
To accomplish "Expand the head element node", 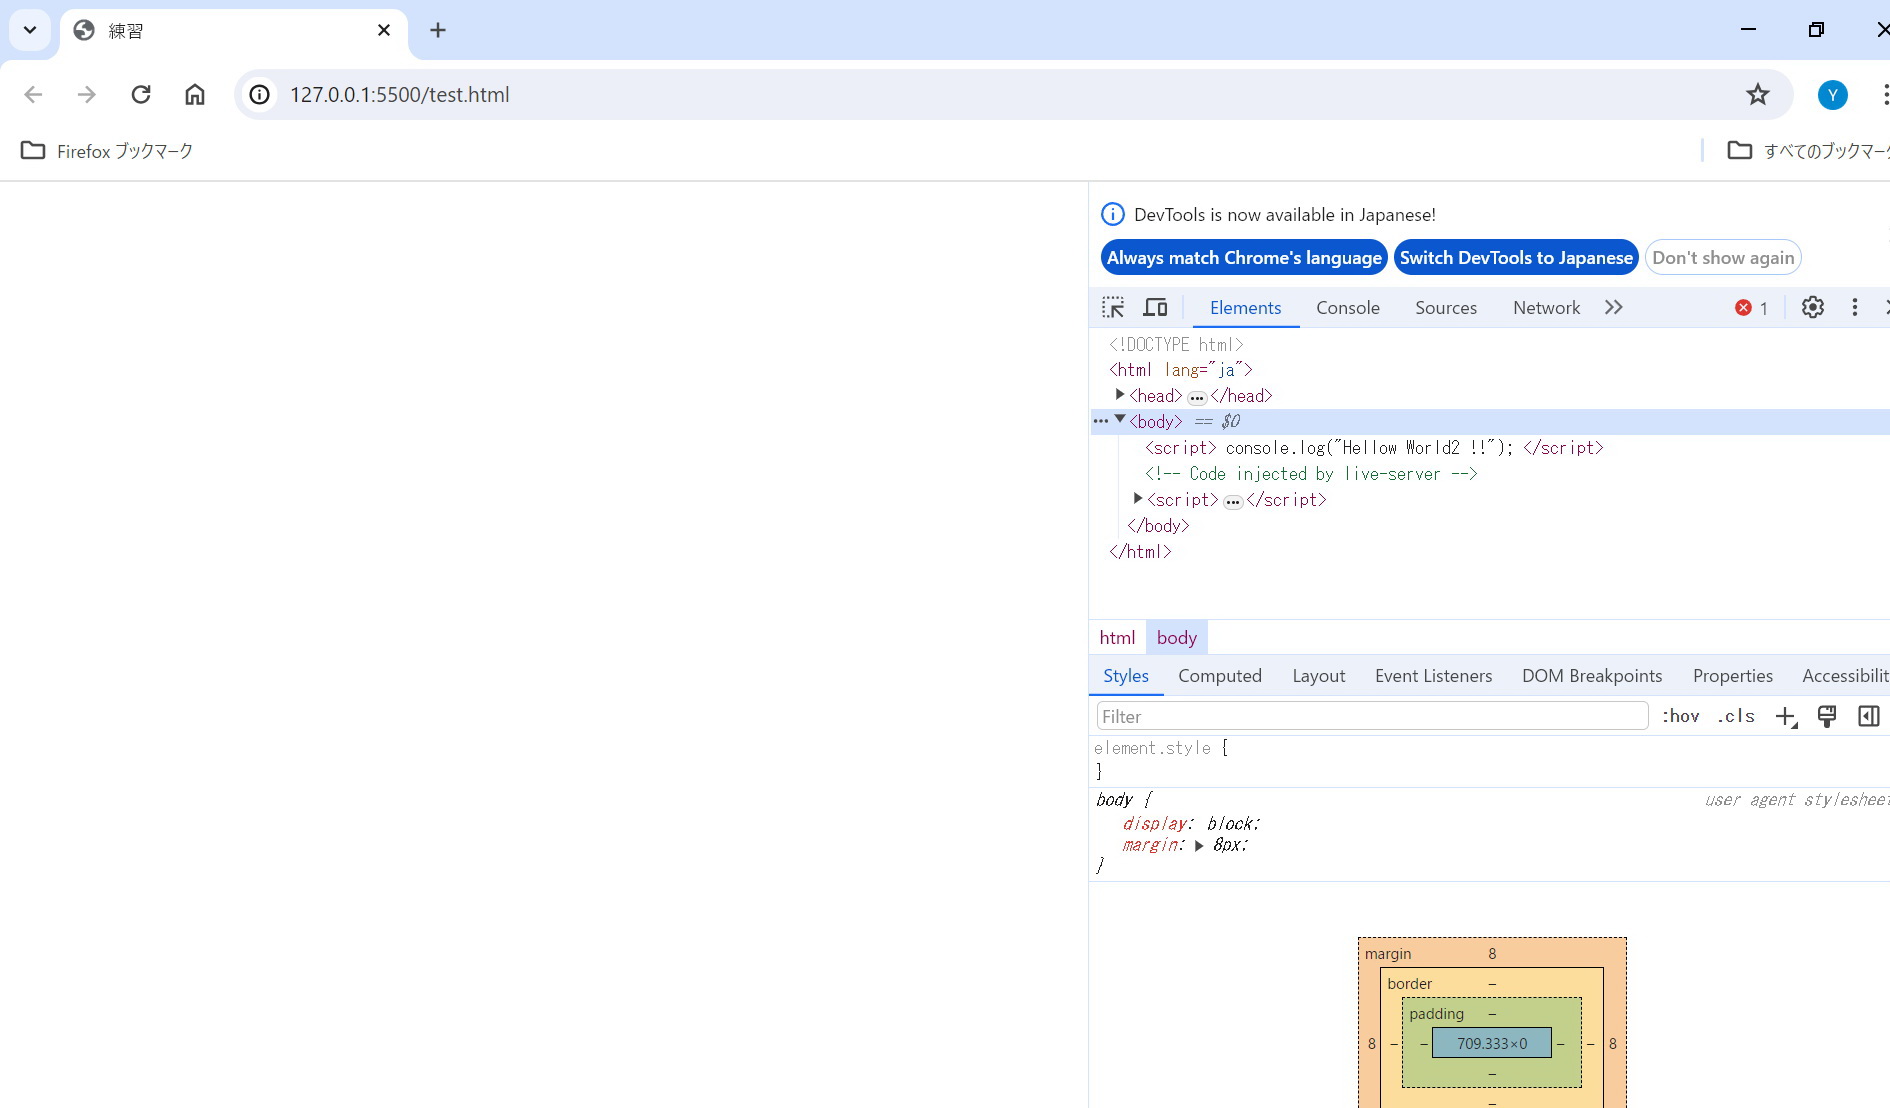I will click(x=1120, y=395).
